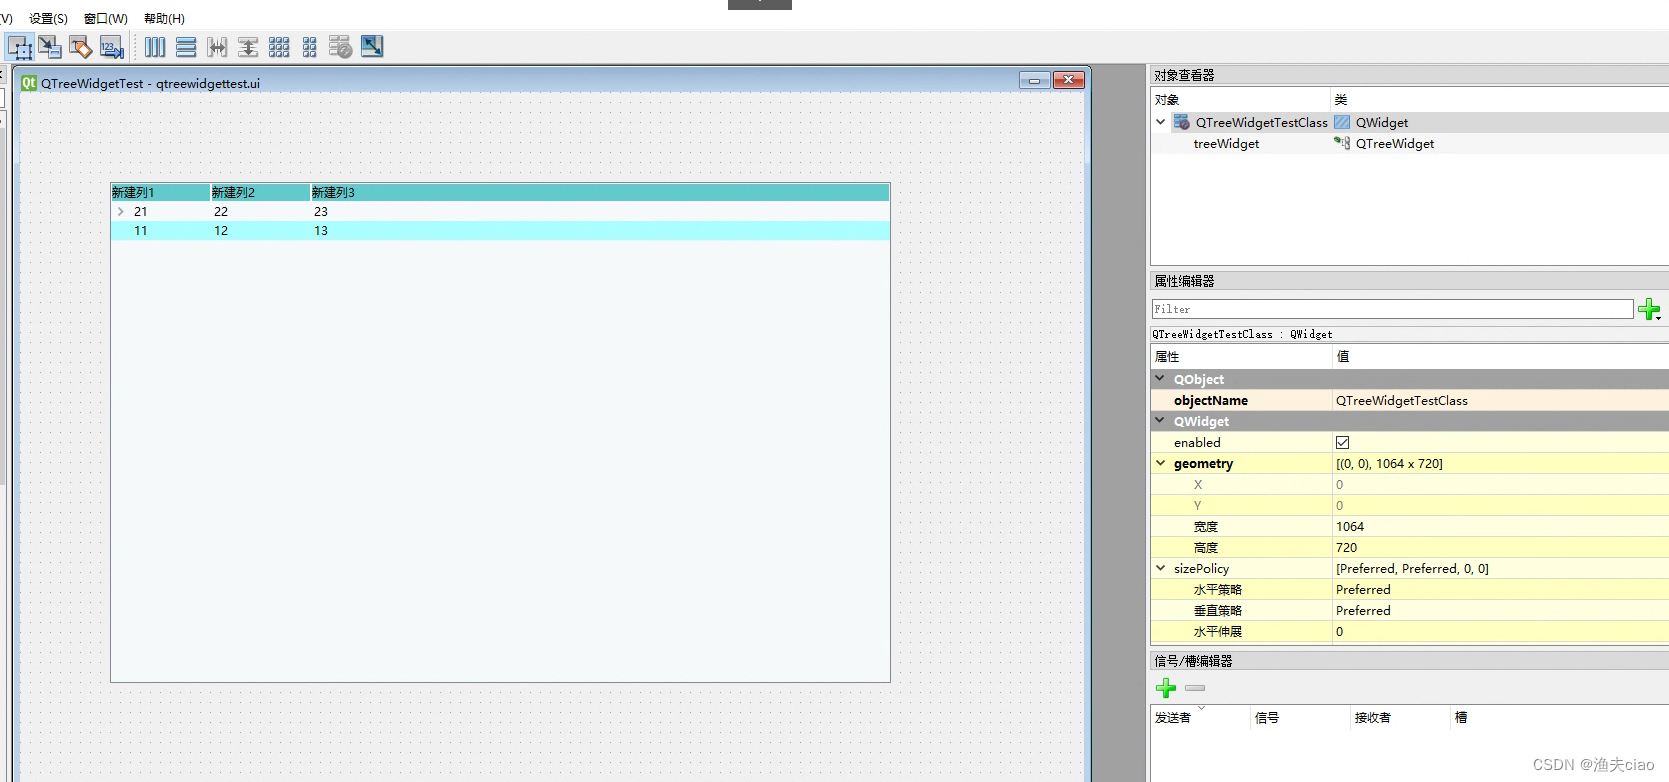The image size is (1669, 782).
Task: Close the QTreeWidgetTest form window
Action: 1069,80
